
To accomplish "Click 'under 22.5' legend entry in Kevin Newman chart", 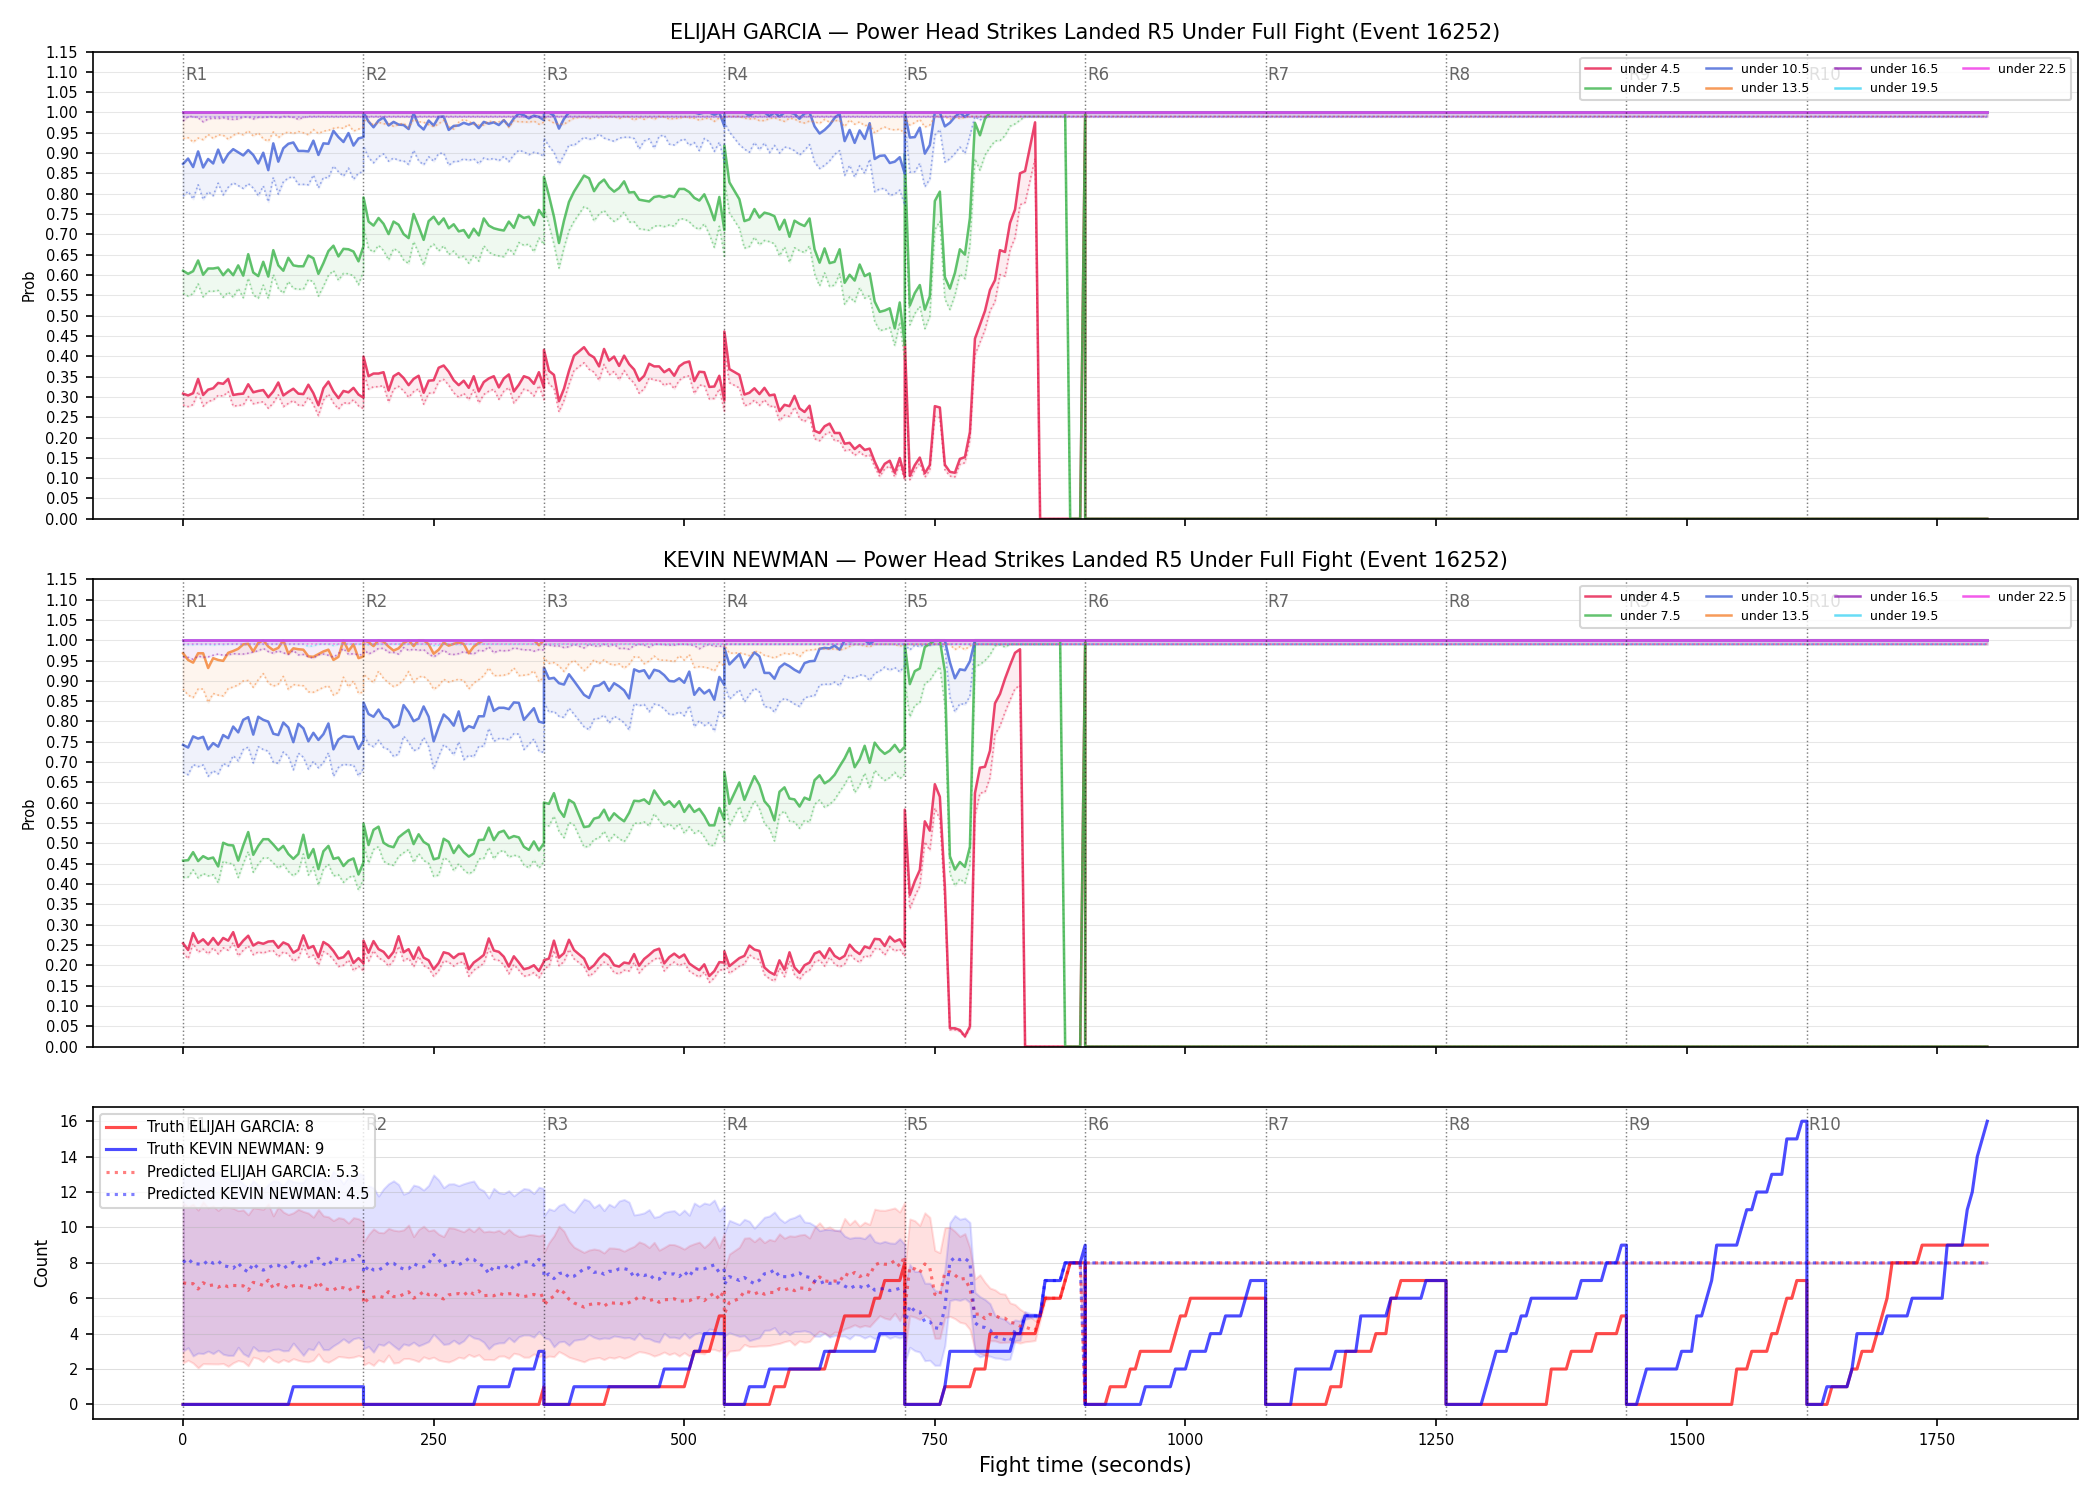I will (x=2014, y=597).
